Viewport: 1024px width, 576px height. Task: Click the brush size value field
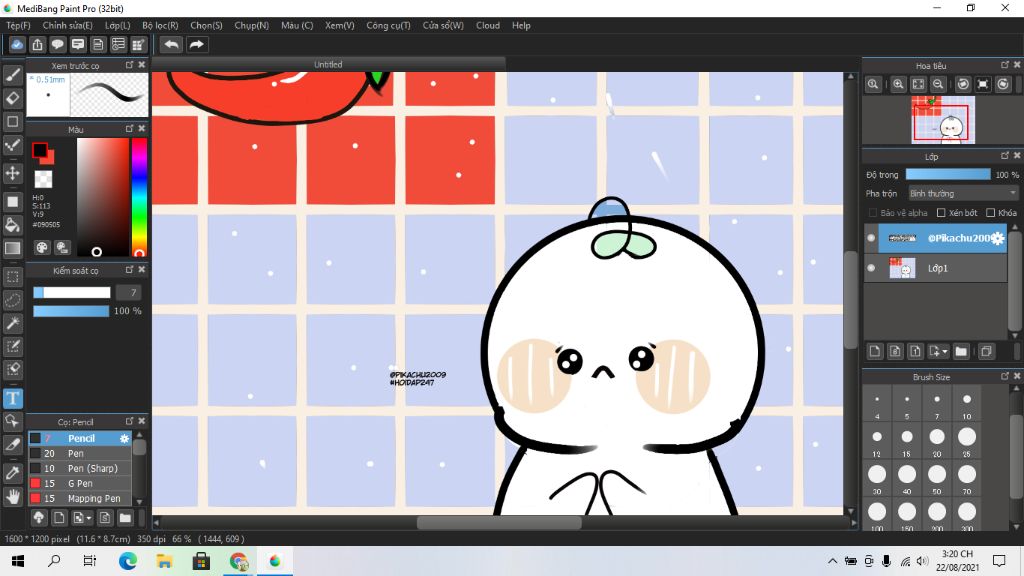click(x=129, y=293)
